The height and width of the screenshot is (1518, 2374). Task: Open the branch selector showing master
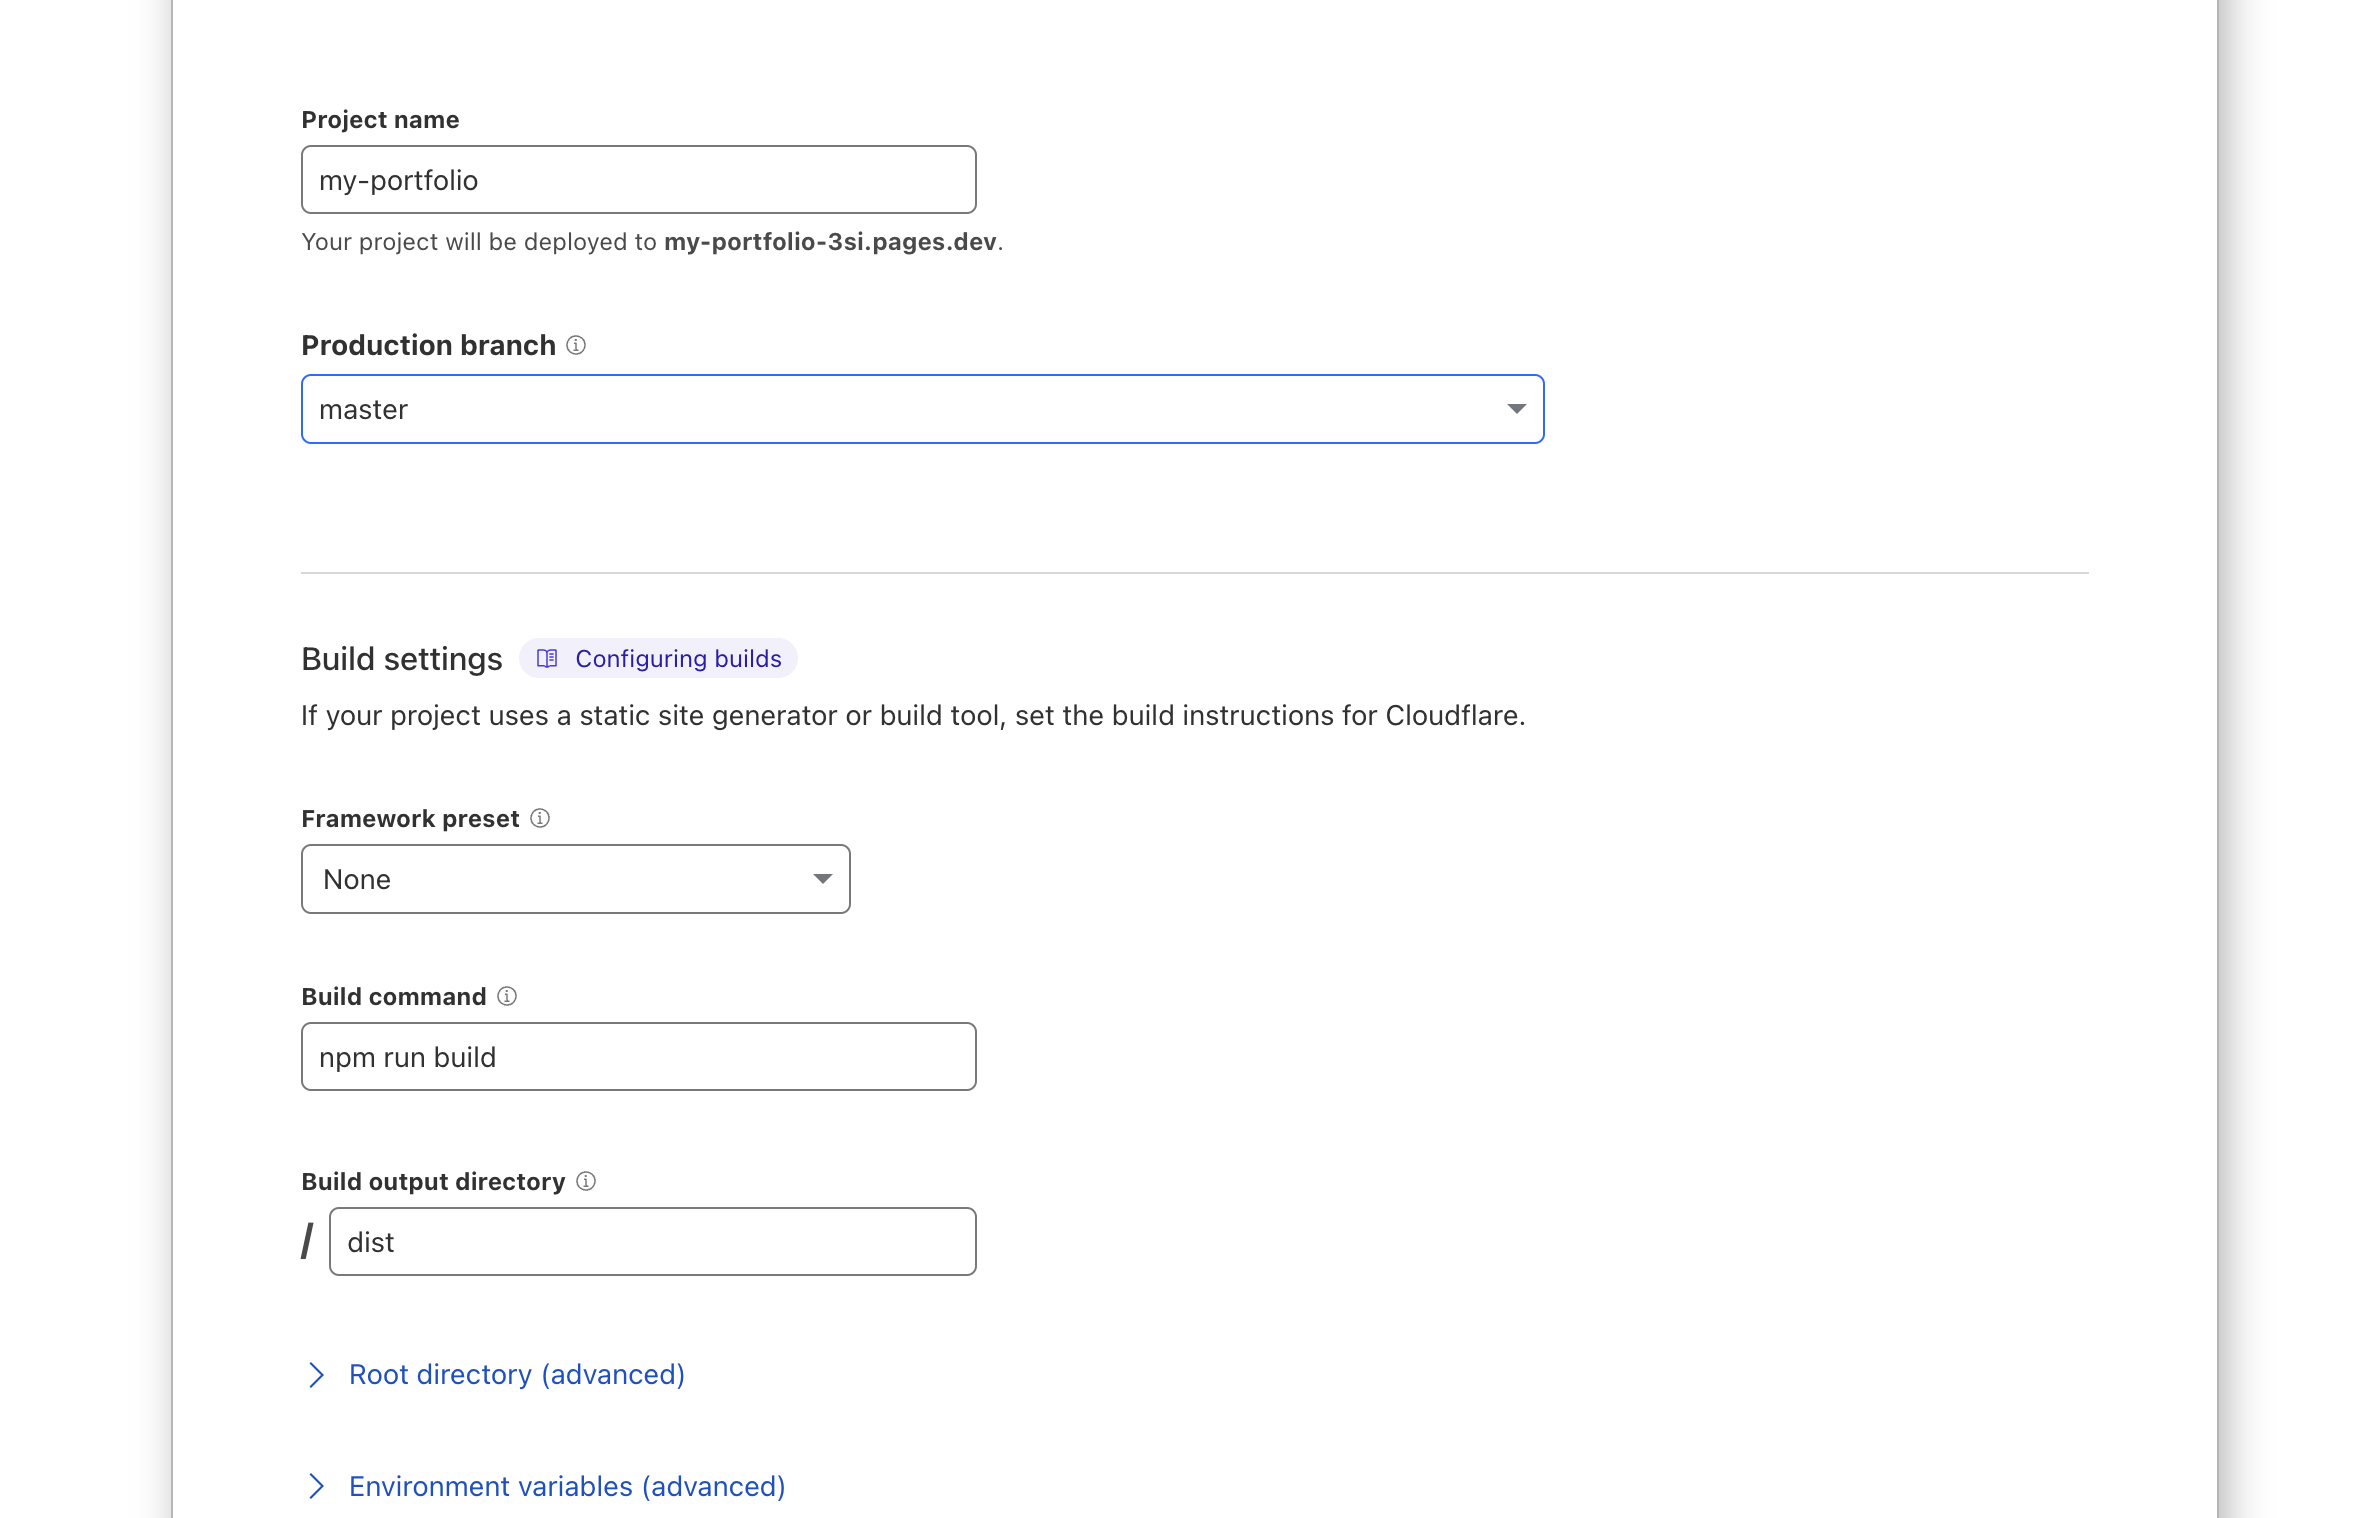900,409
